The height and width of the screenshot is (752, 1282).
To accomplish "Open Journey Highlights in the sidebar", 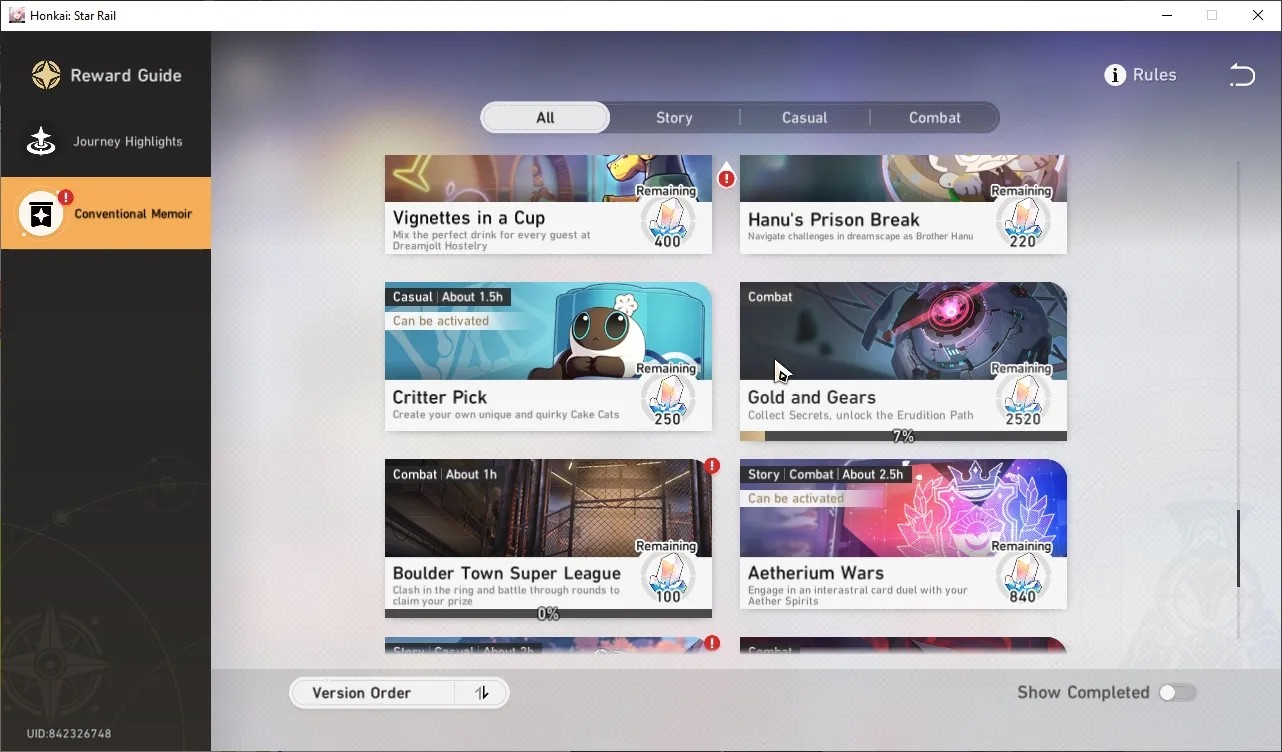I will [x=106, y=142].
